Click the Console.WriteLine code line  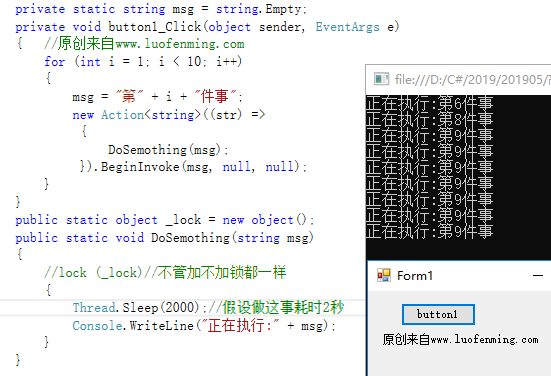pyautogui.click(x=204, y=326)
